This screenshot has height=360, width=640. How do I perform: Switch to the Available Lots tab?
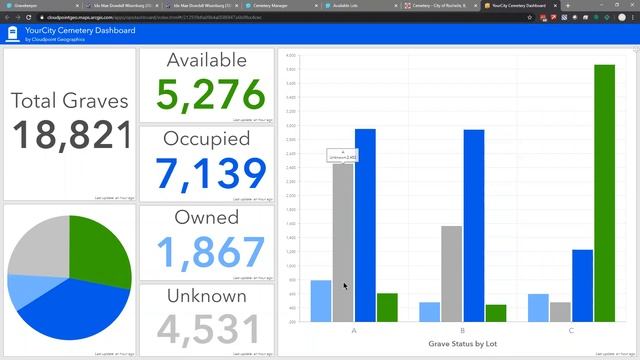tap(361, 6)
